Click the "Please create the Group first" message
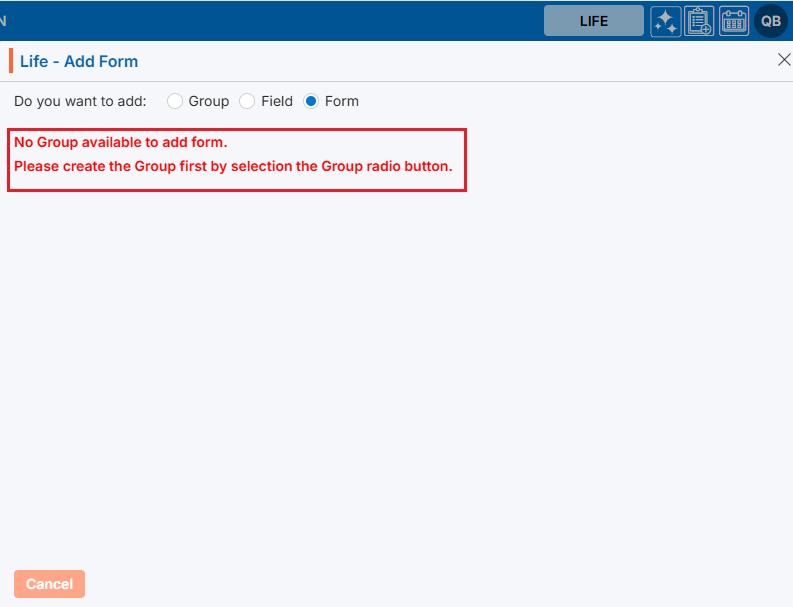The width and height of the screenshot is (793, 607). click(x=233, y=166)
